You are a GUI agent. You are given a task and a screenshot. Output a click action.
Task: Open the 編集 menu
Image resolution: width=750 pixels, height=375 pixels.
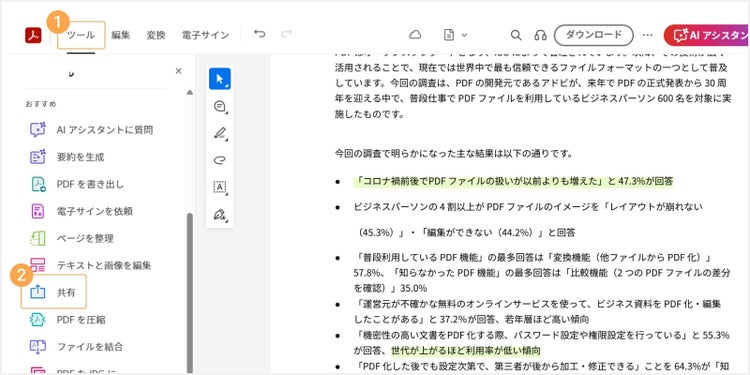120,35
